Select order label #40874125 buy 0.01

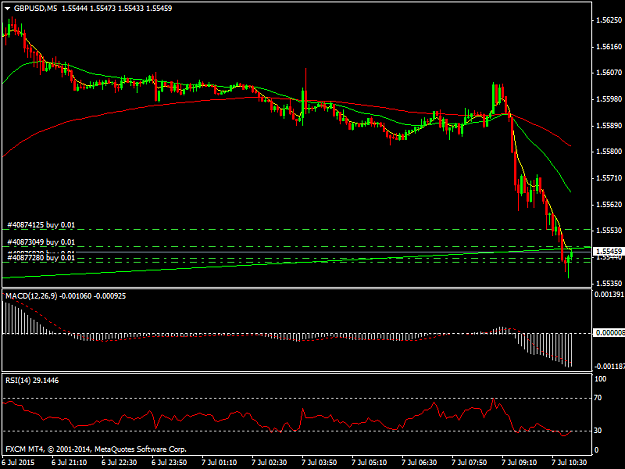[41, 225]
